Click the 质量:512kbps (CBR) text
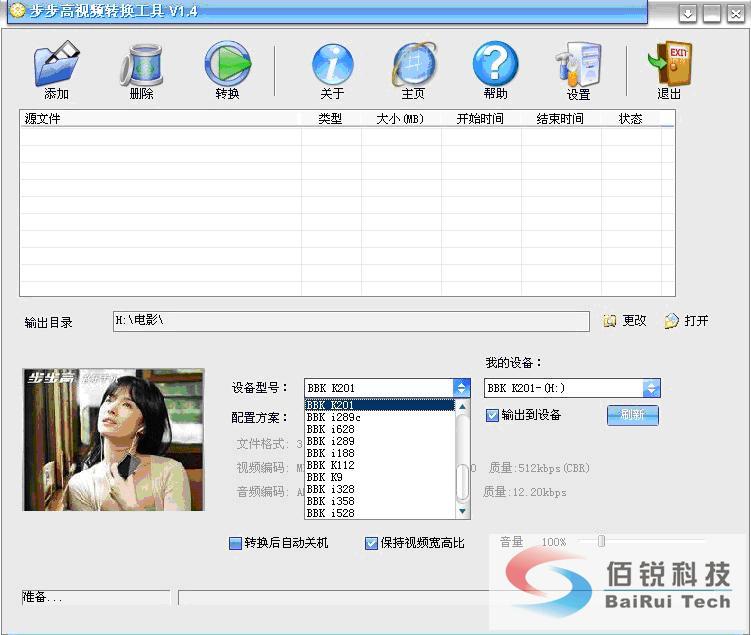The image size is (751, 635). point(539,468)
